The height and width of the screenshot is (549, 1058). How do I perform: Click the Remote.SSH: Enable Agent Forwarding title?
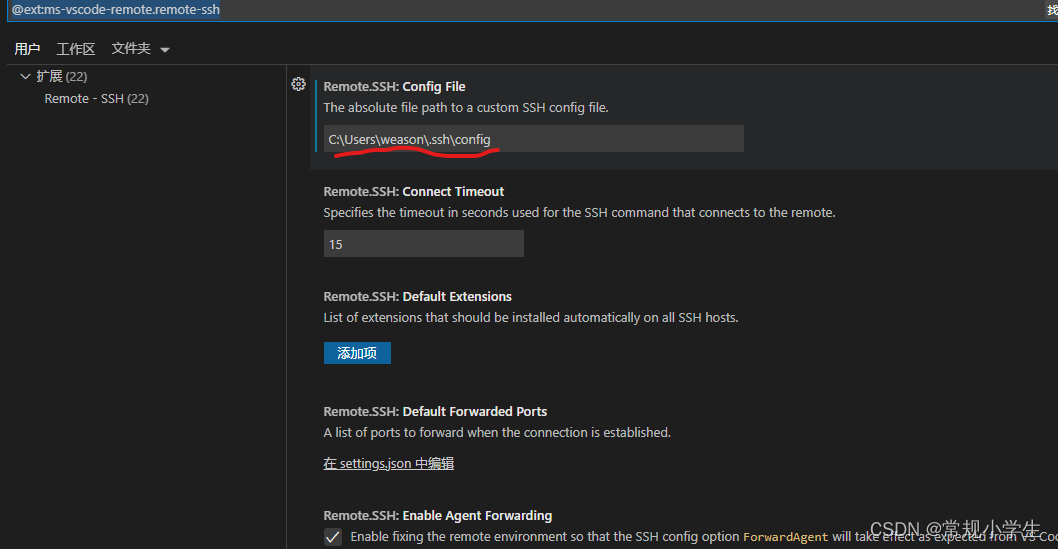pyautogui.click(x=438, y=515)
